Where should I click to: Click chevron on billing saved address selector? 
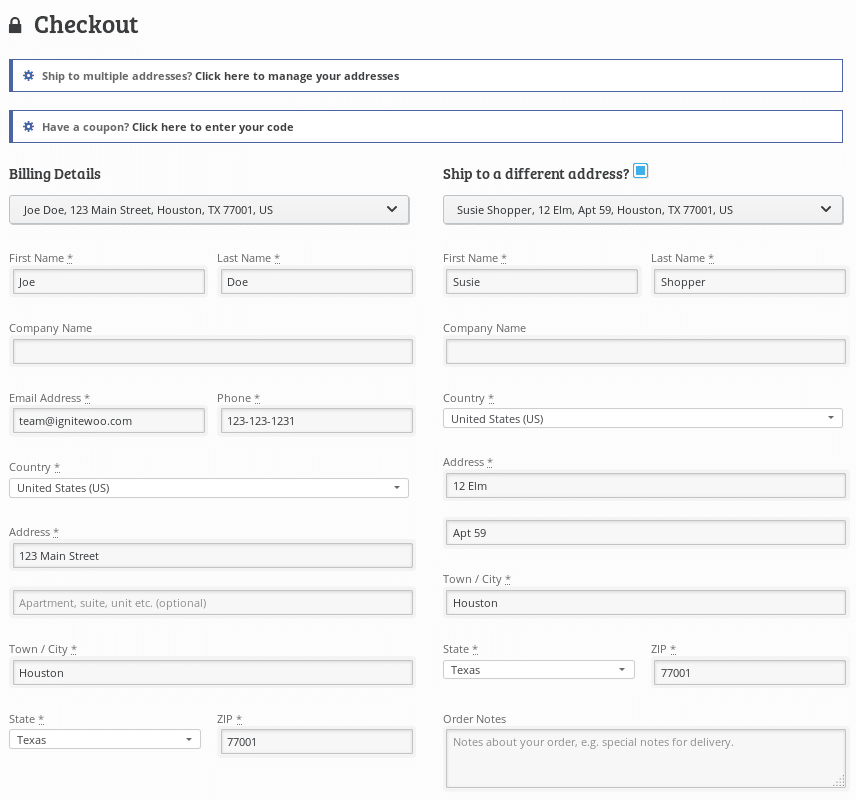[x=392, y=209]
